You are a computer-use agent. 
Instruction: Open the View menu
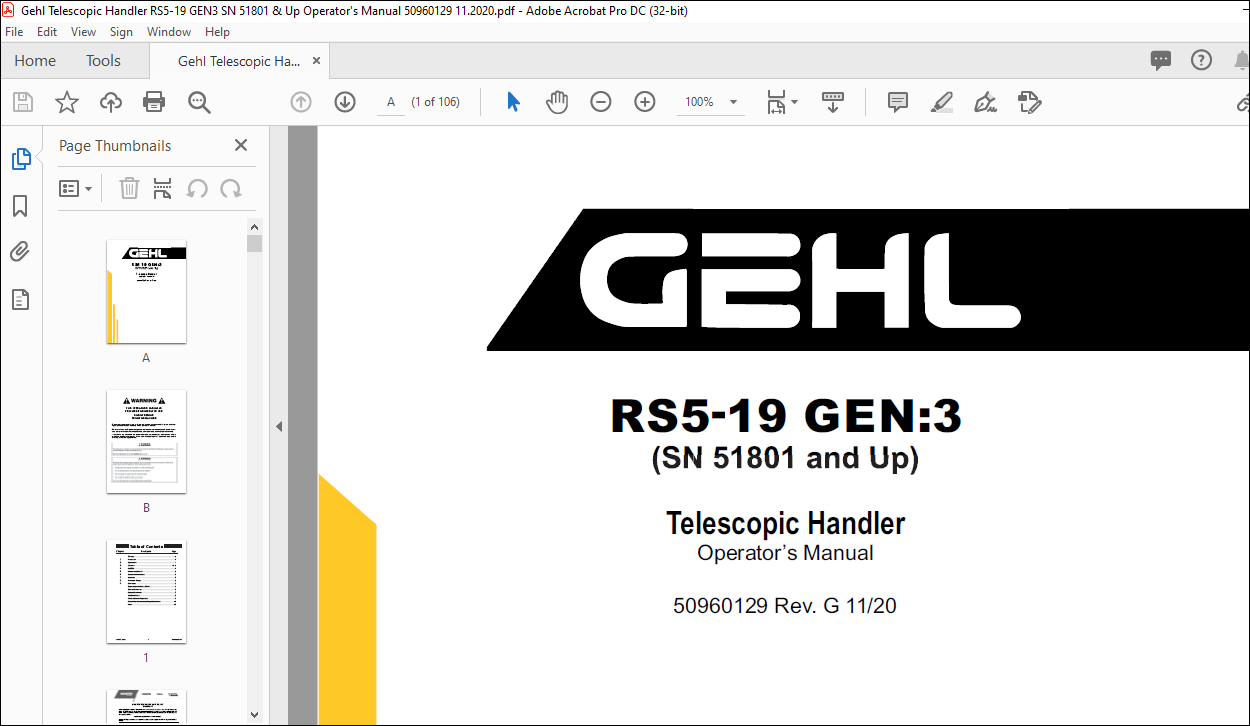tap(84, 32)
